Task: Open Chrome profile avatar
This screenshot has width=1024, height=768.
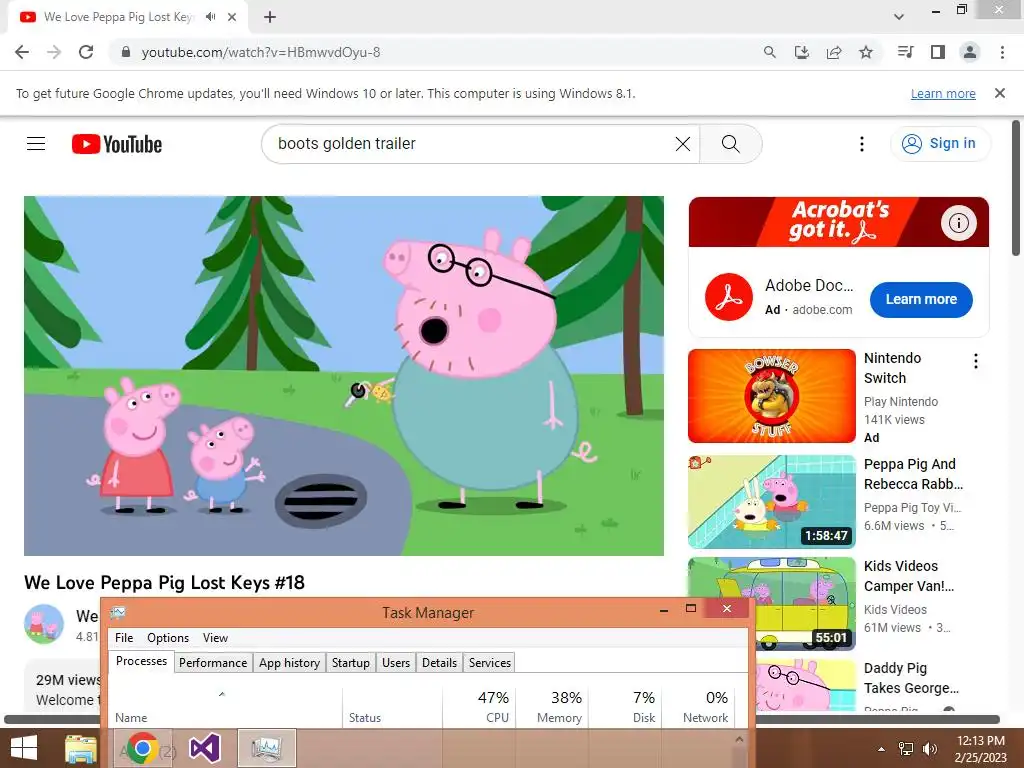Action: coord(970,52)
